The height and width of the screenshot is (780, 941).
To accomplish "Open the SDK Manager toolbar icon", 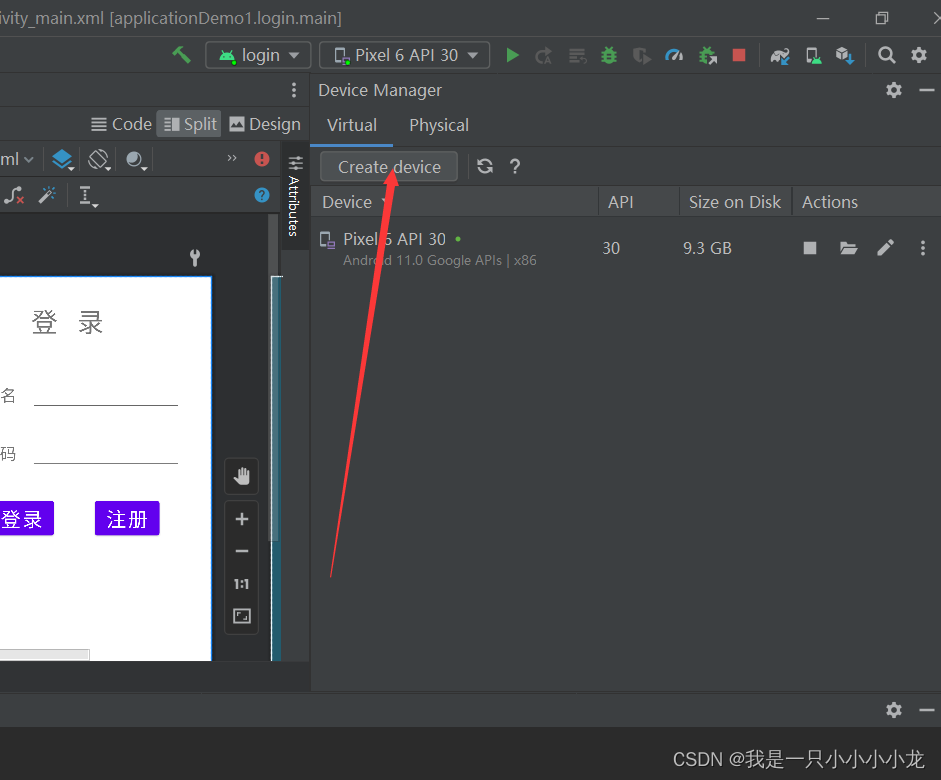I will pos(845,56).
